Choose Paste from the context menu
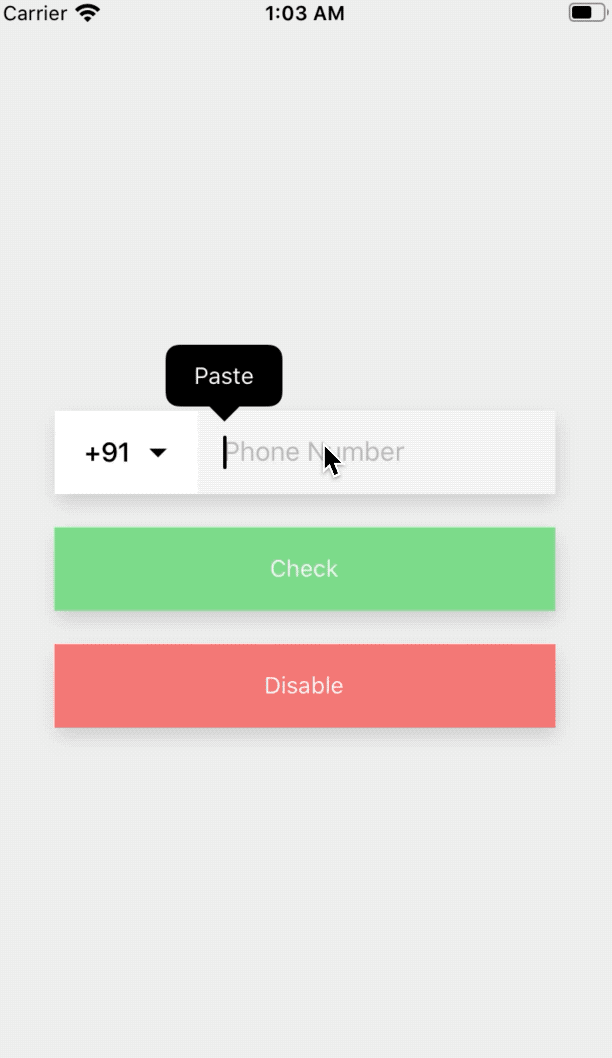This screenshot has height=1058, width=612. [x=223, y=376]
